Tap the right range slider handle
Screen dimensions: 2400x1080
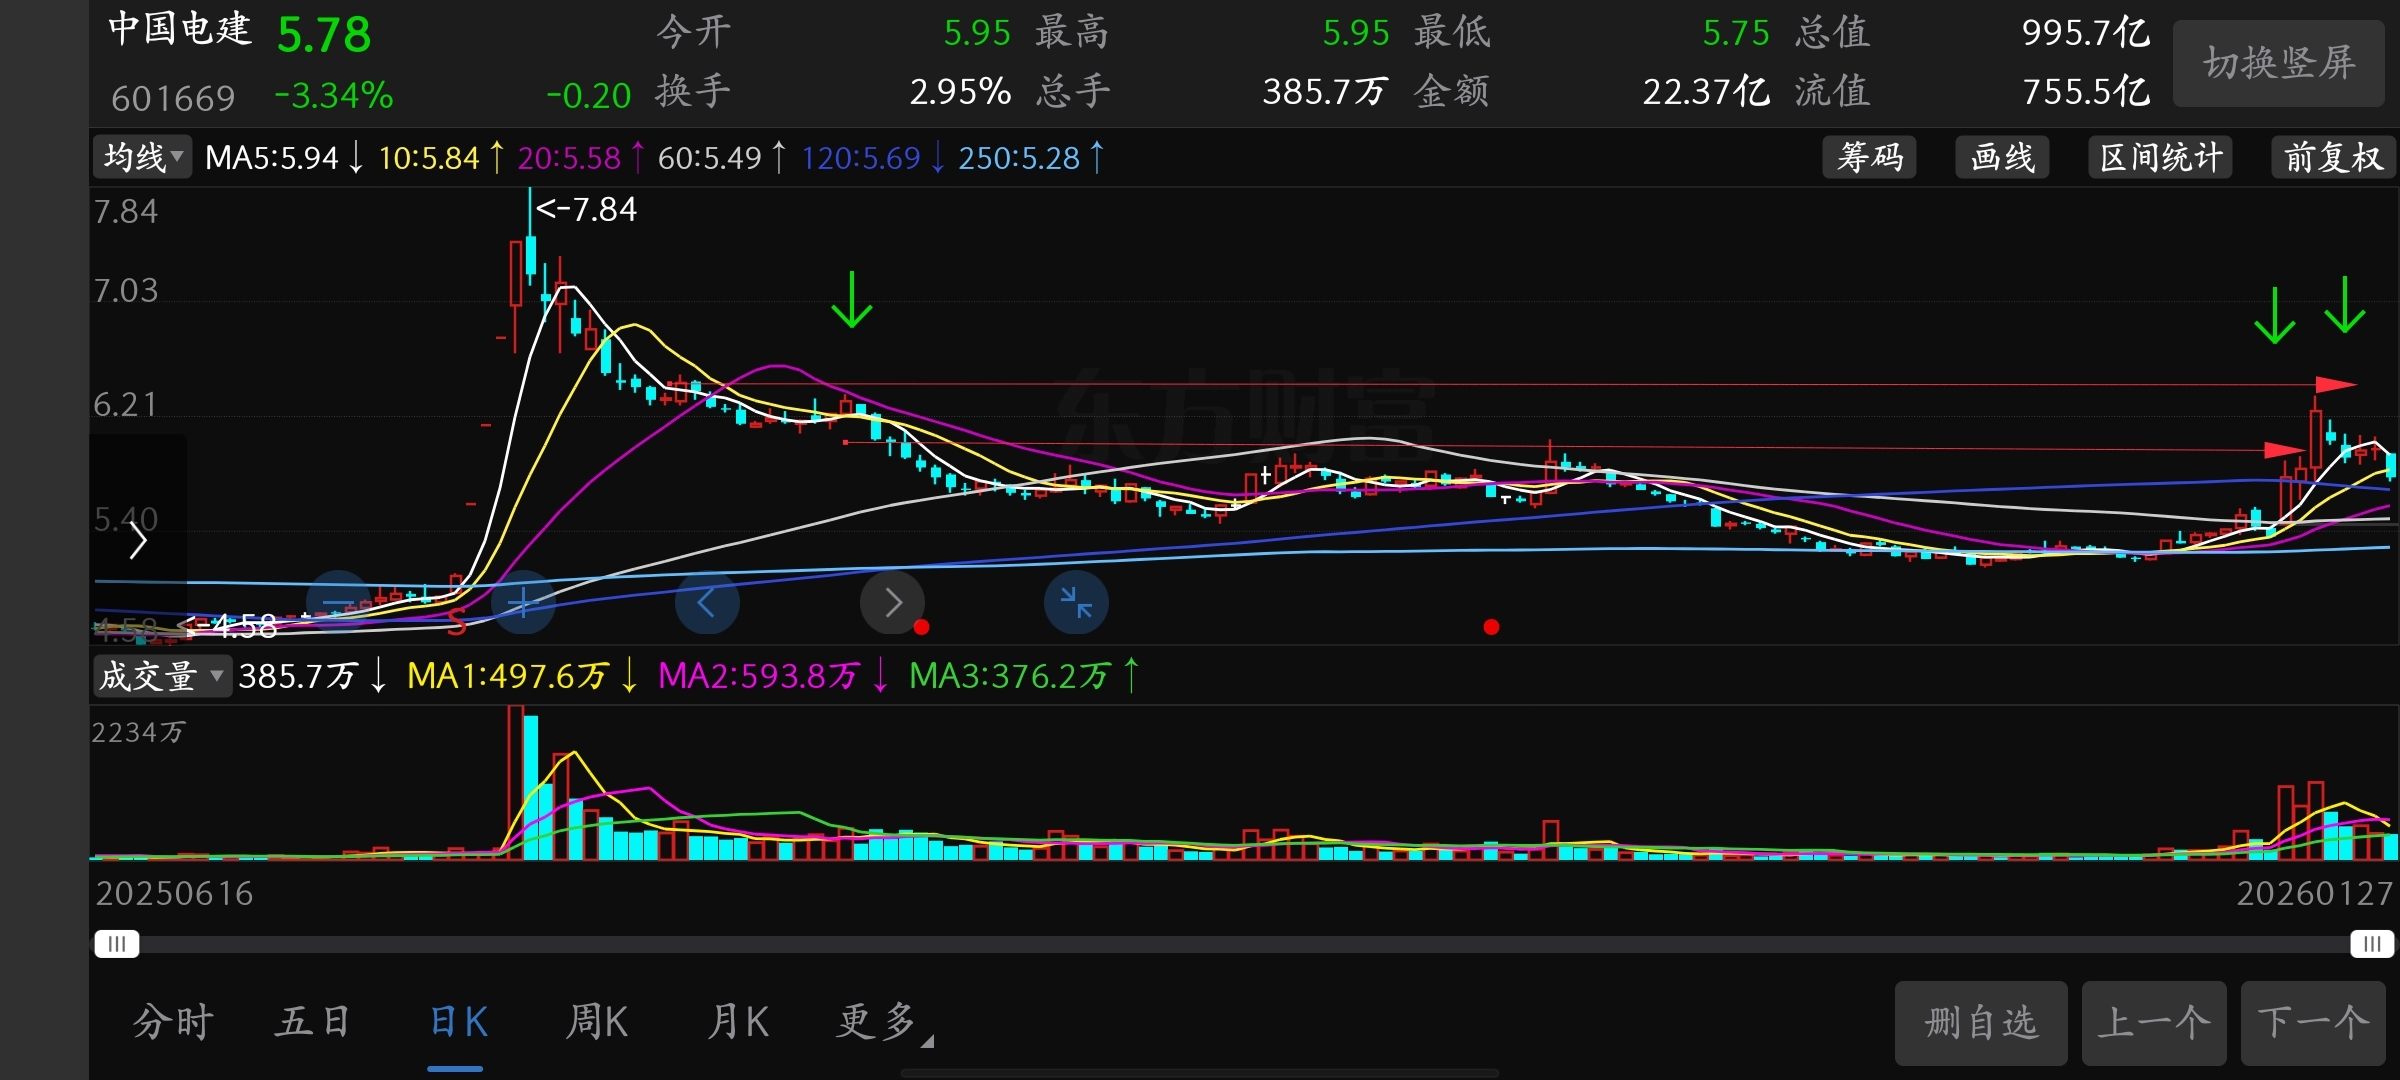coord(2371,944)
